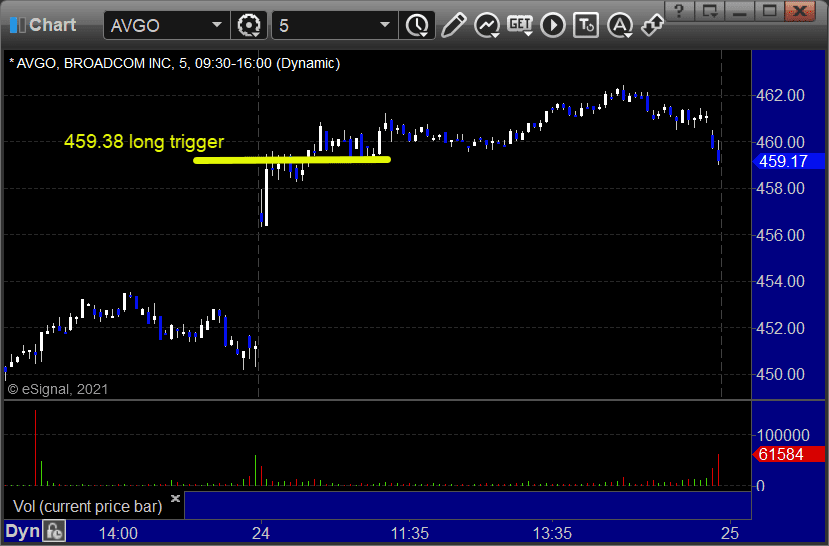Screen dimensions: 829x546
Task: Click the Vol (current price bar) label
Action: pyautogui.click(x=88, y=506)
